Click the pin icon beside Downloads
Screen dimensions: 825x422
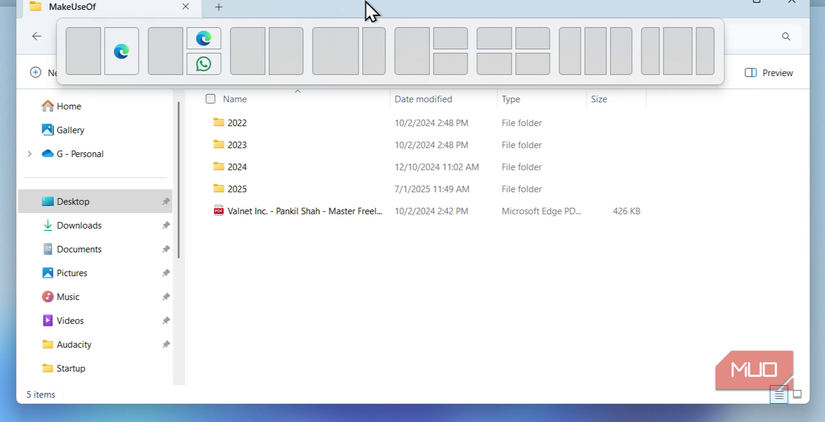(x=166, y=225)
